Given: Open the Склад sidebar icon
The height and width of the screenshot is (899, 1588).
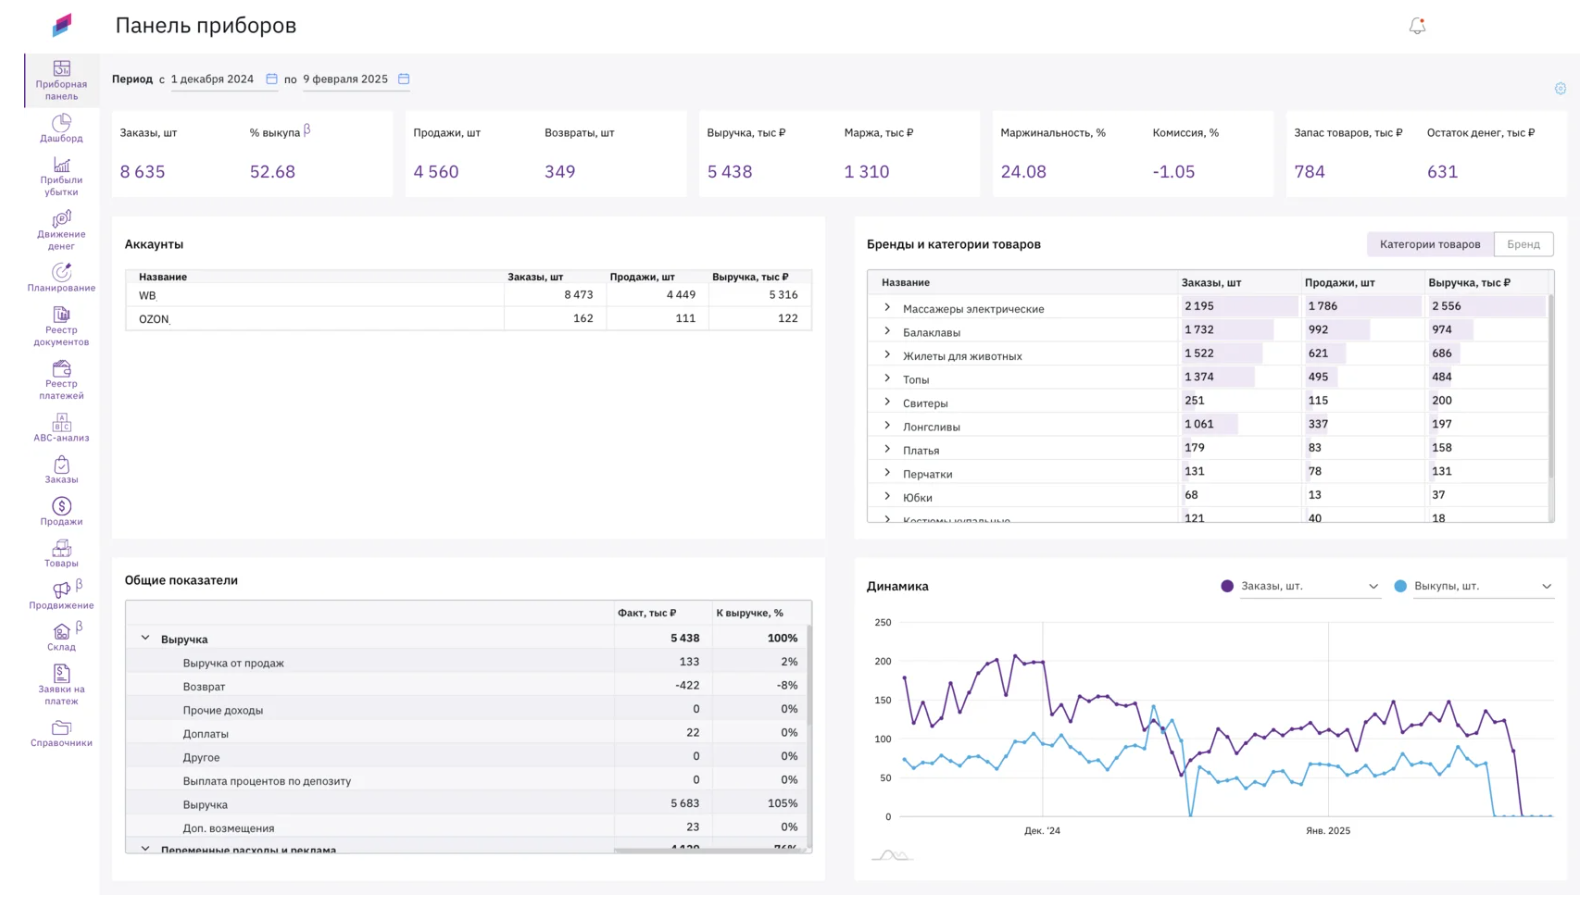Looking at the screenshot, I should tap(61, 636).
